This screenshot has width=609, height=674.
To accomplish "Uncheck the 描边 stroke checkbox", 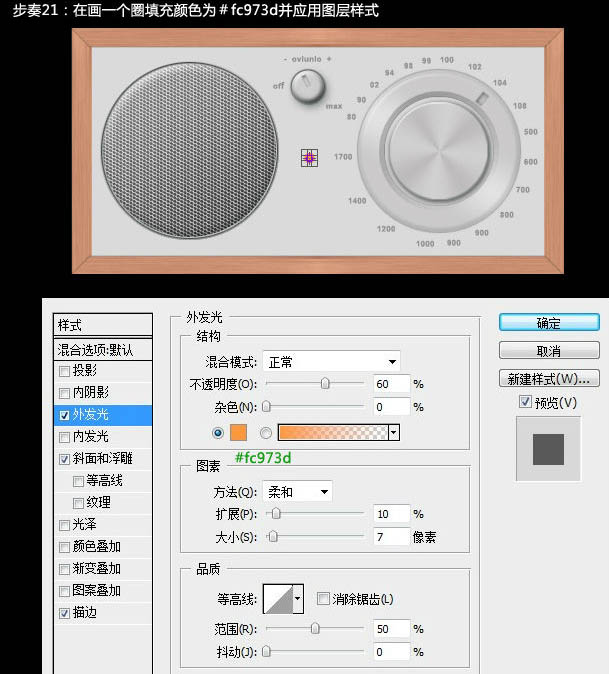I will (x=64, y=613).
